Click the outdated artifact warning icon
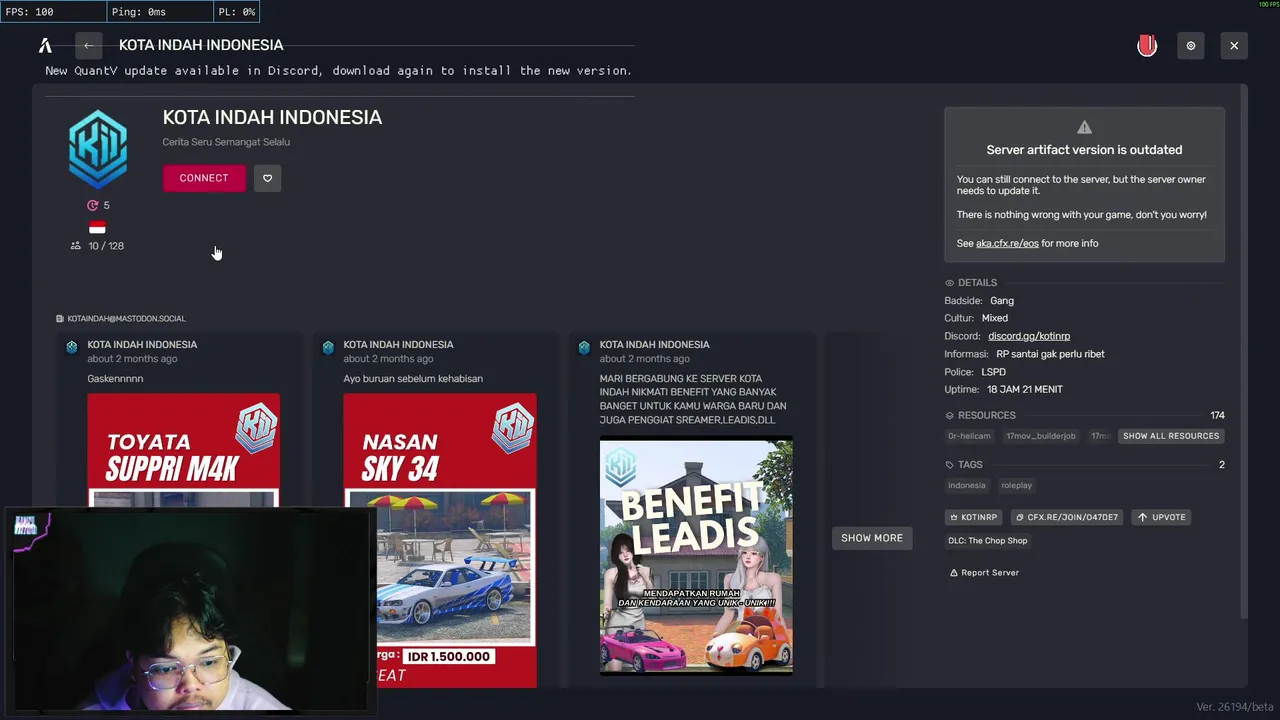The image size is (1280, 720). tap(1084, 127)
